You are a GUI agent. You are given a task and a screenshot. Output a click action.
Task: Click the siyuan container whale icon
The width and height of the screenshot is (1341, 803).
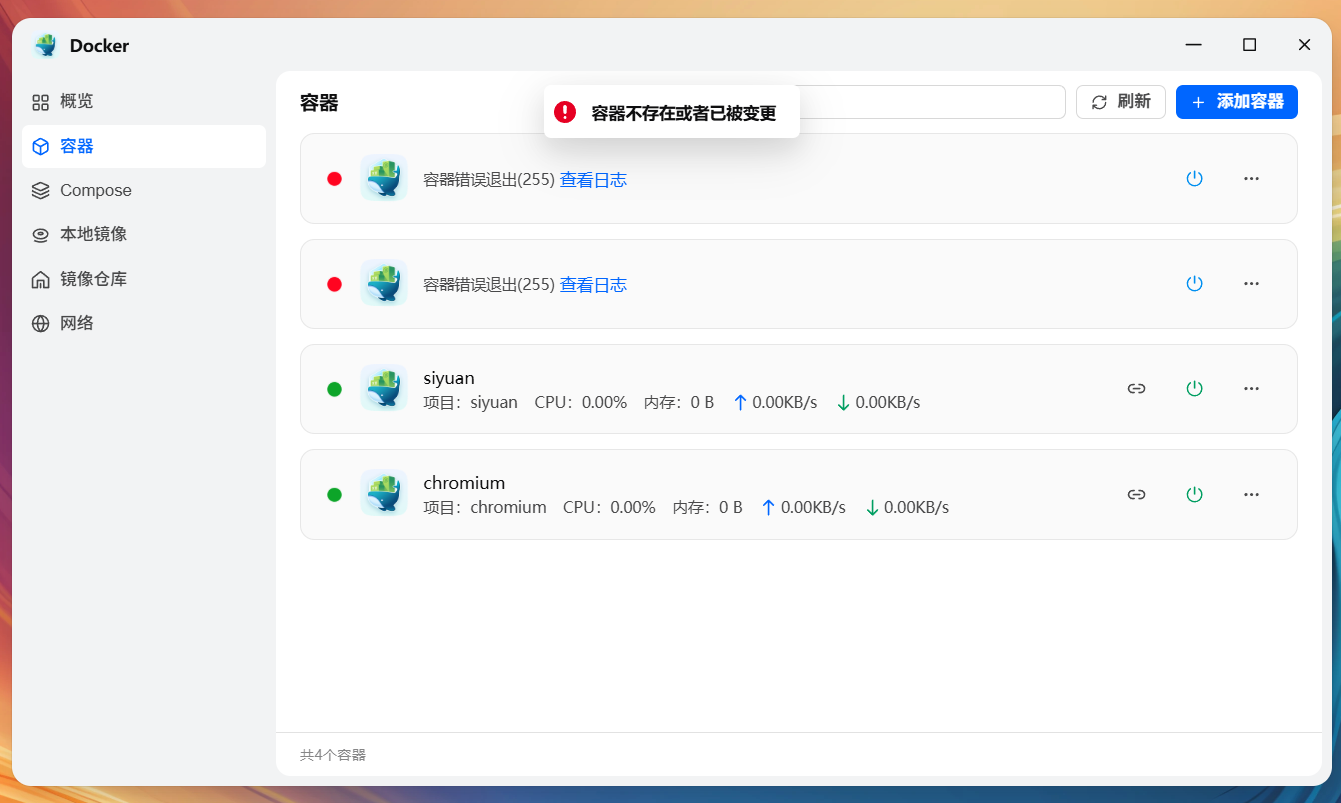click(384, 388)
